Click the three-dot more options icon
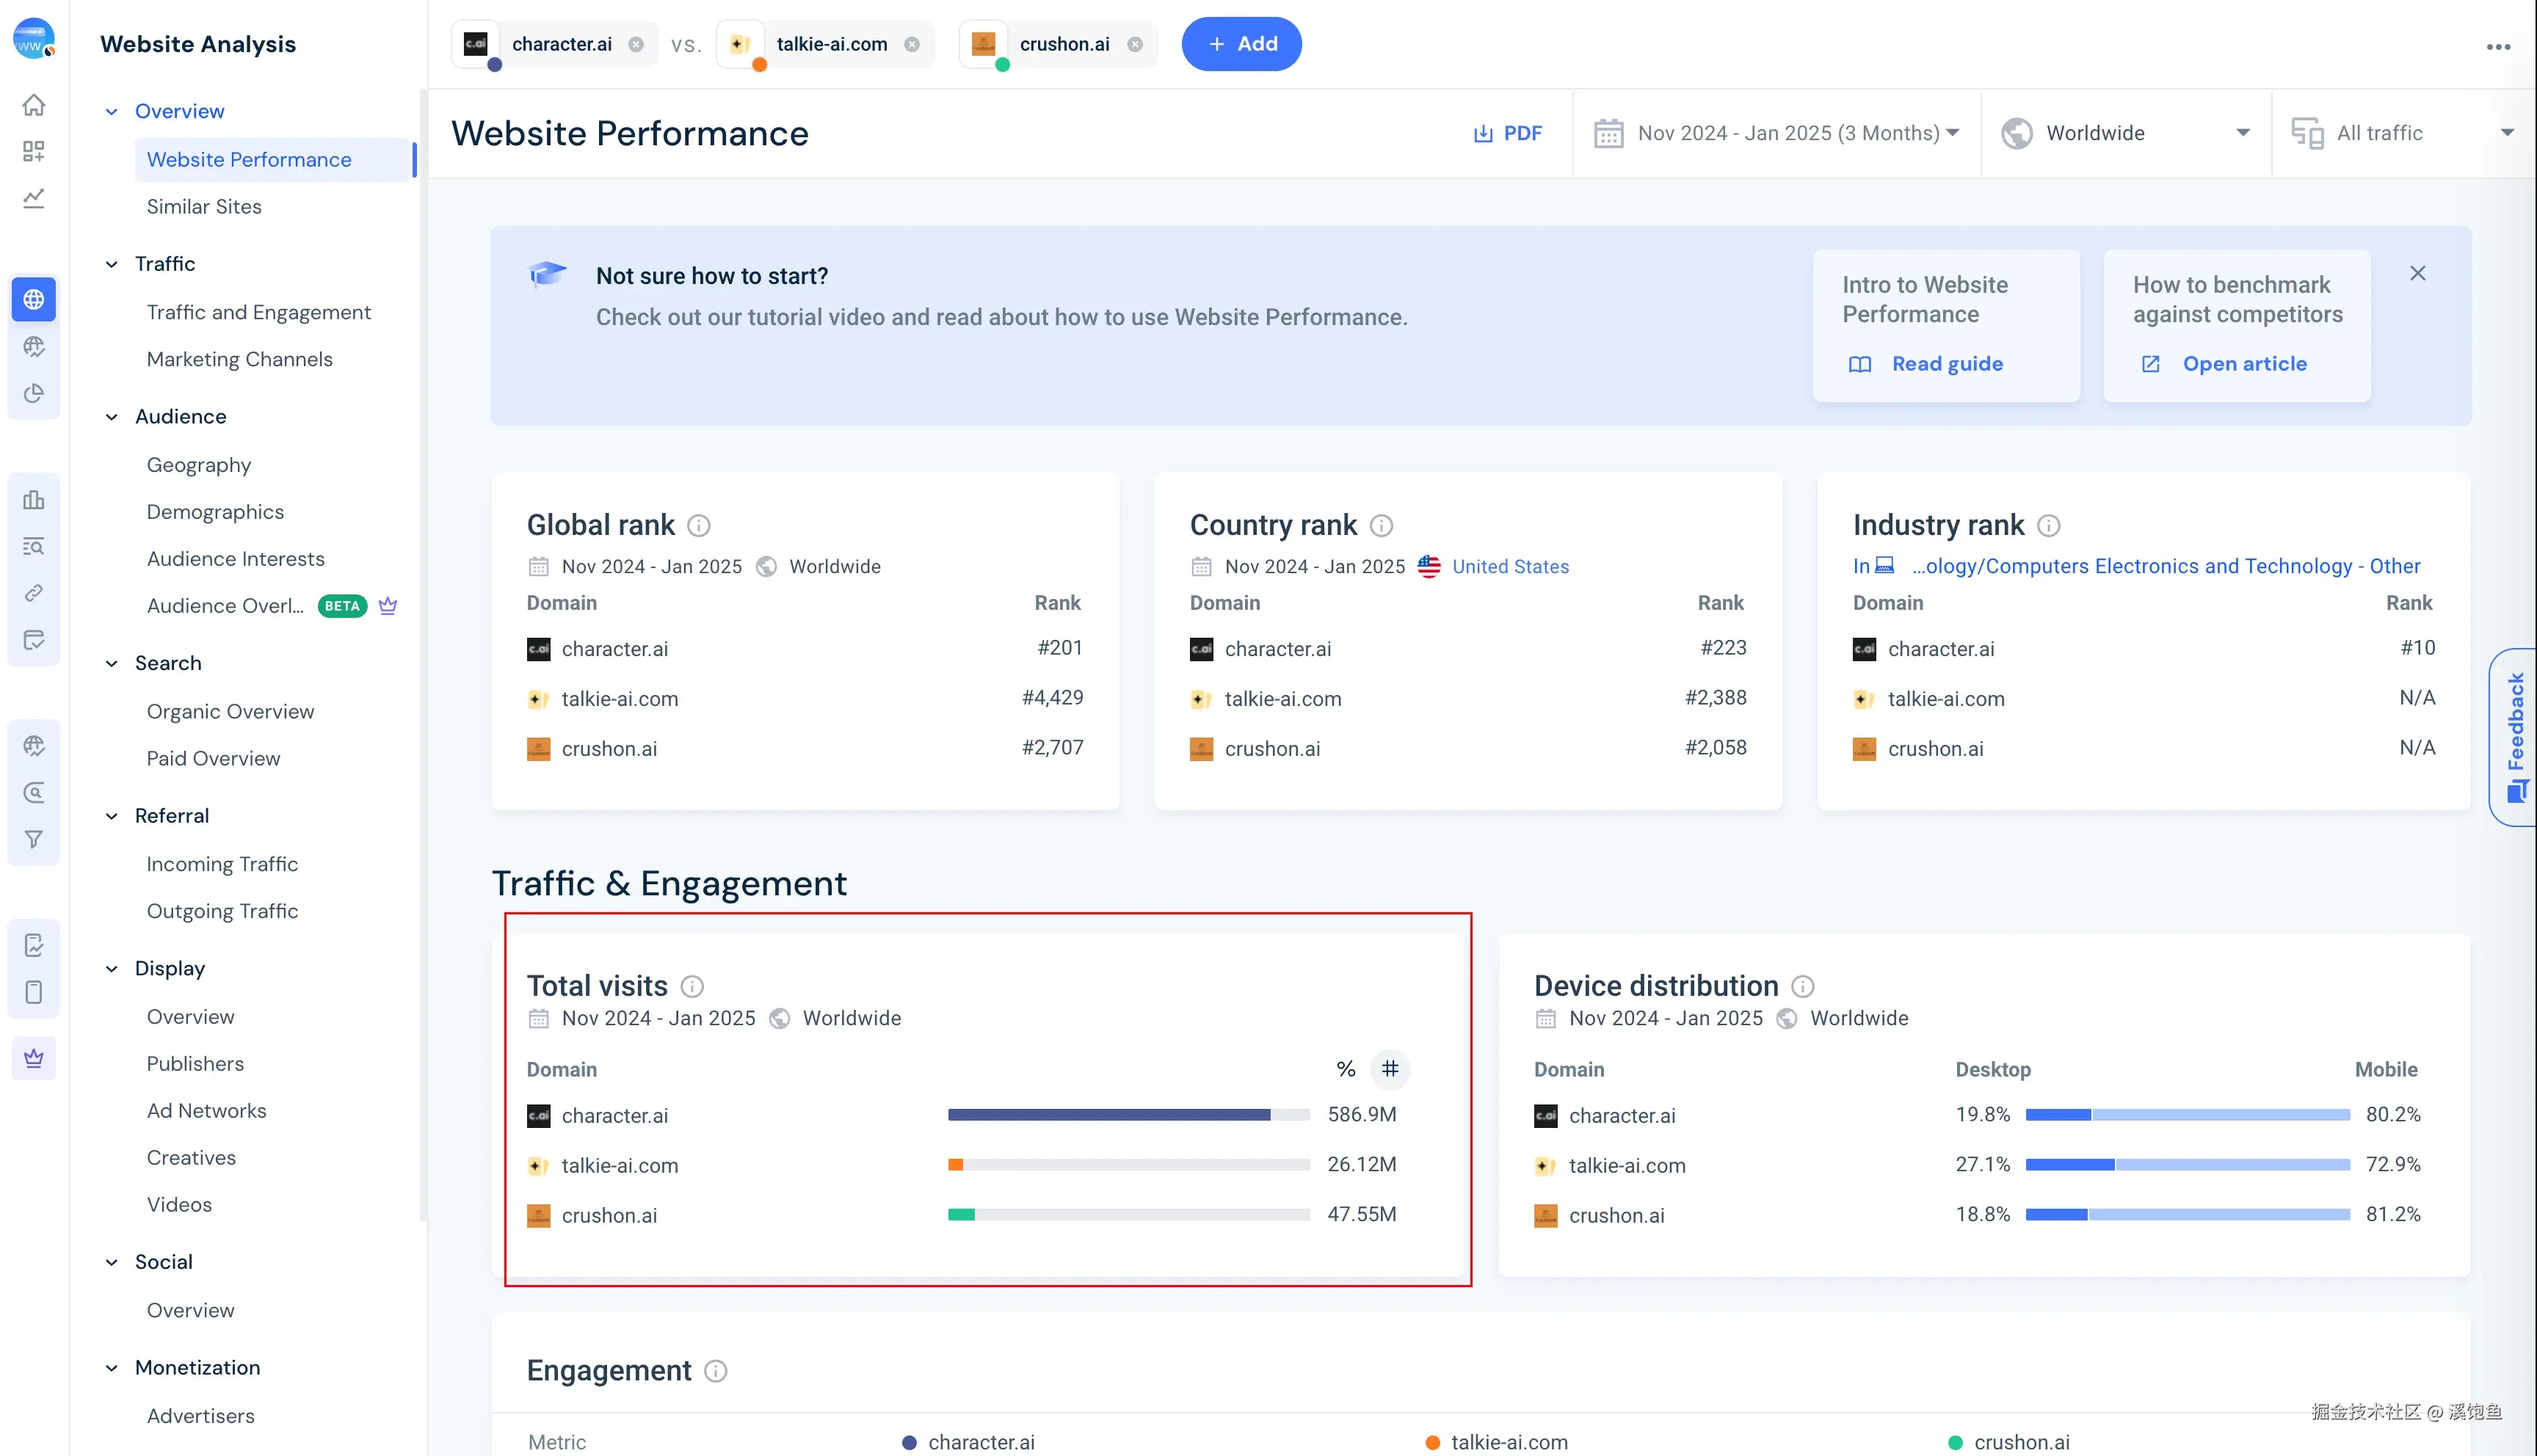The width and height of the screenshot is (2537, 1456). tap(2498, 46)
